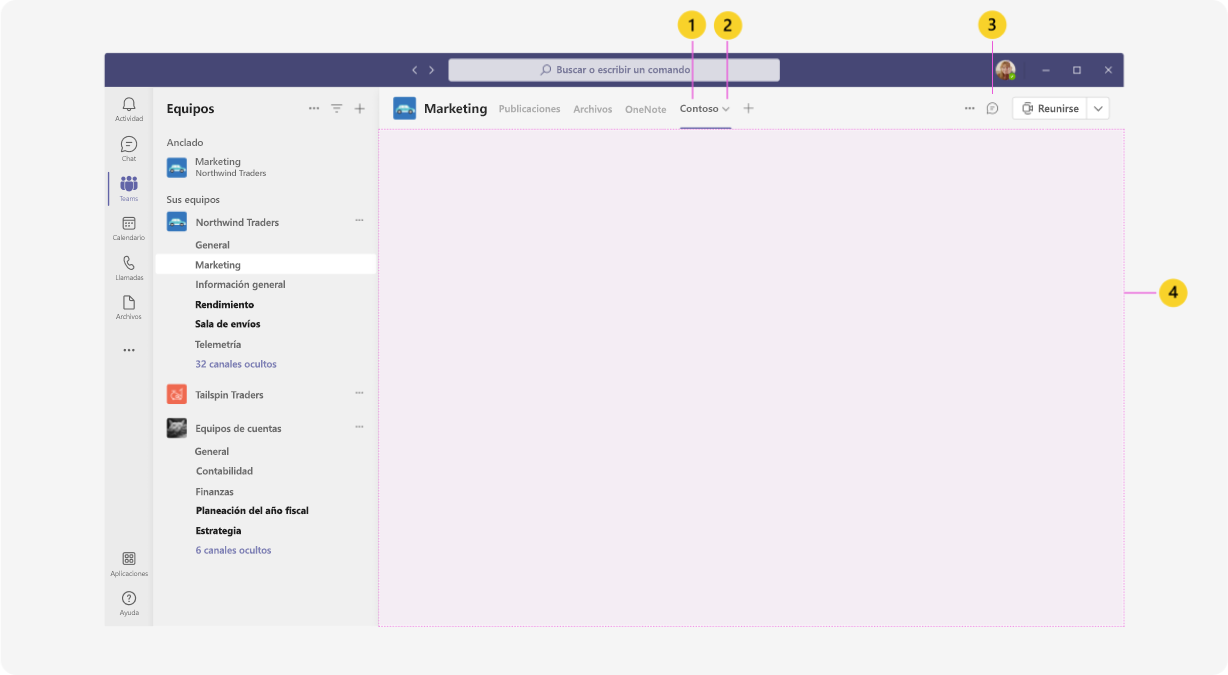Image resolution: width=1228 pixels, height=675 pixels.
Task: Open more options for Equipos de cuentas
Action: click(x=360, y=427)
